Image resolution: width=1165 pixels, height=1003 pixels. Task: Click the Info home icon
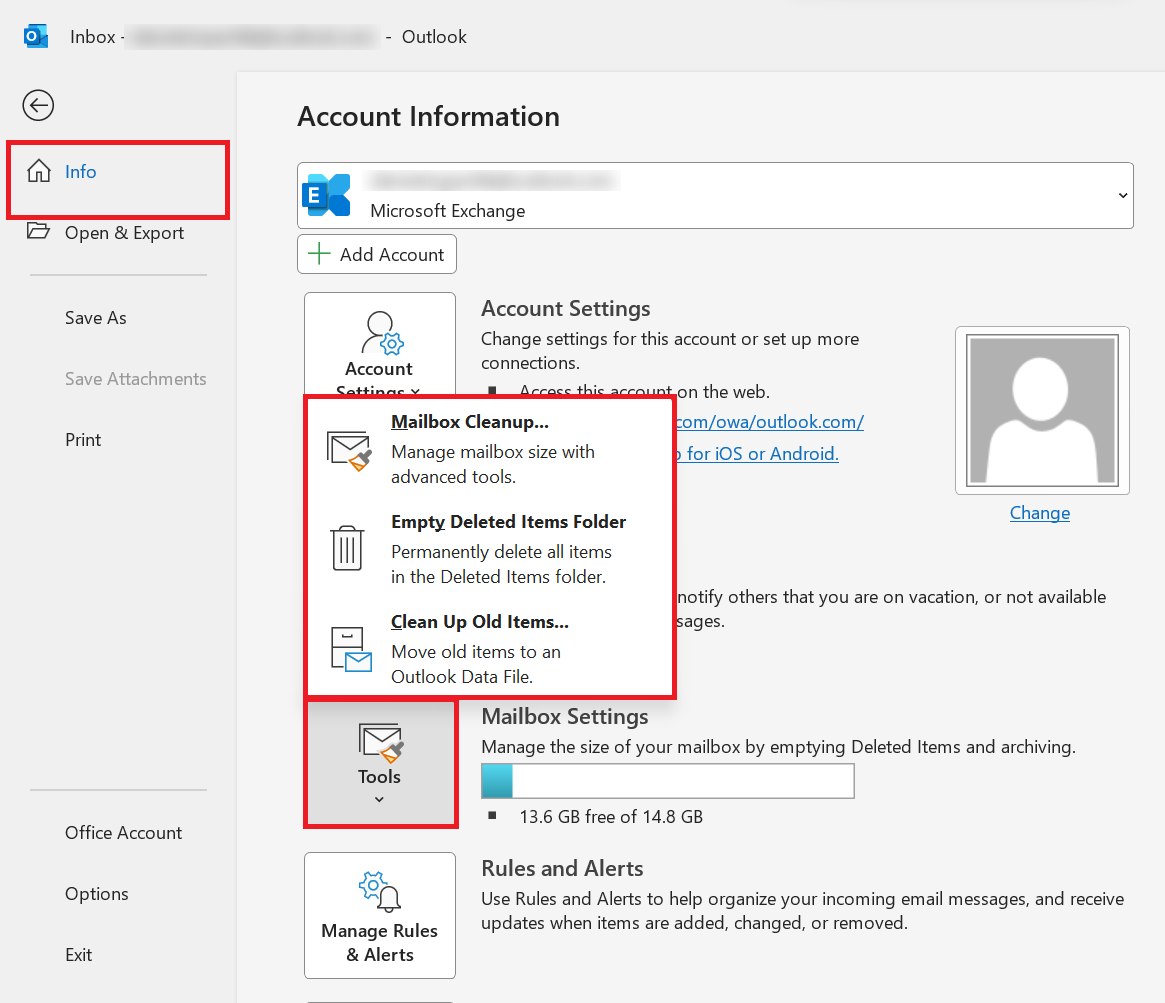click(x=39, y=171)
